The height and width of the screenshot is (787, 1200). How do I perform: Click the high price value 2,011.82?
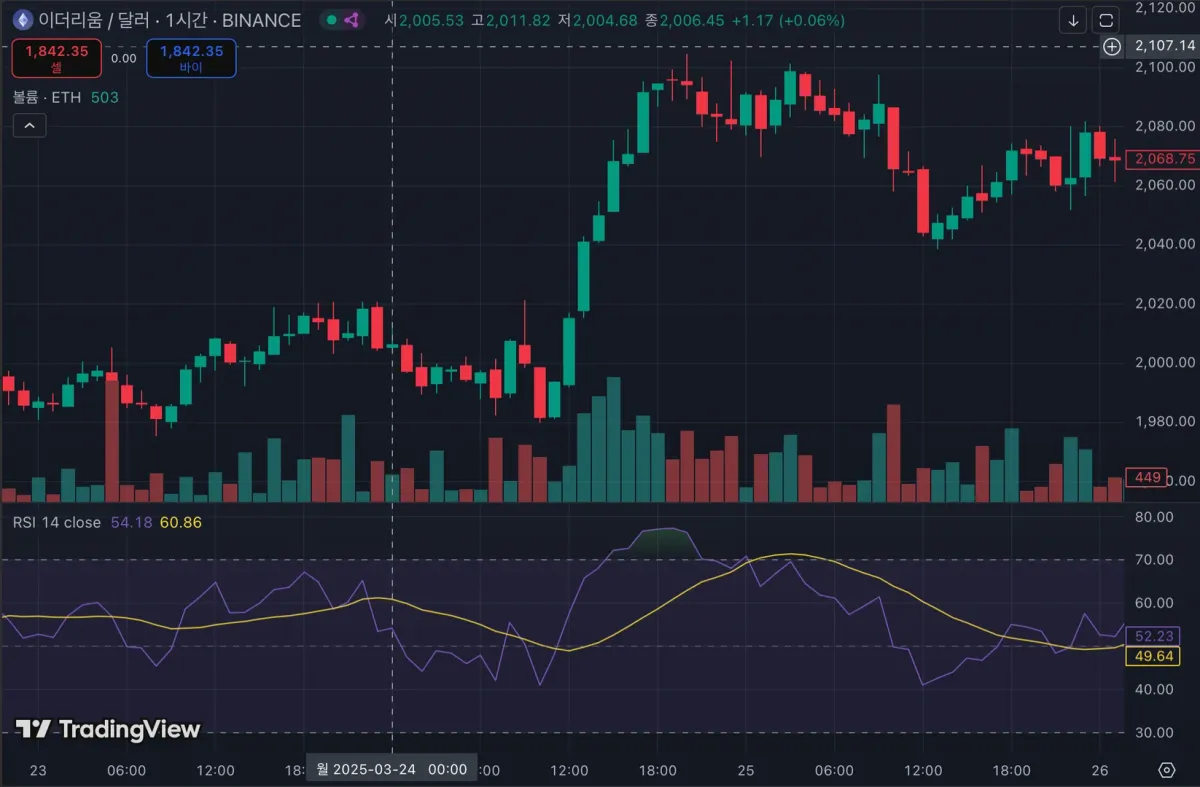click(x=518, y=20)
